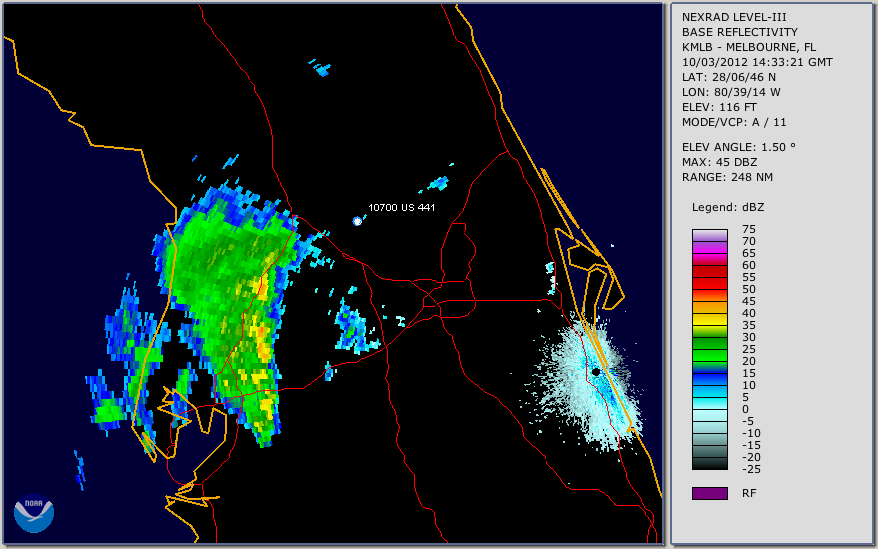This screenshot has width=878, height=549.
Task: Click the '40' legend value
Action: tap(749, 313)
